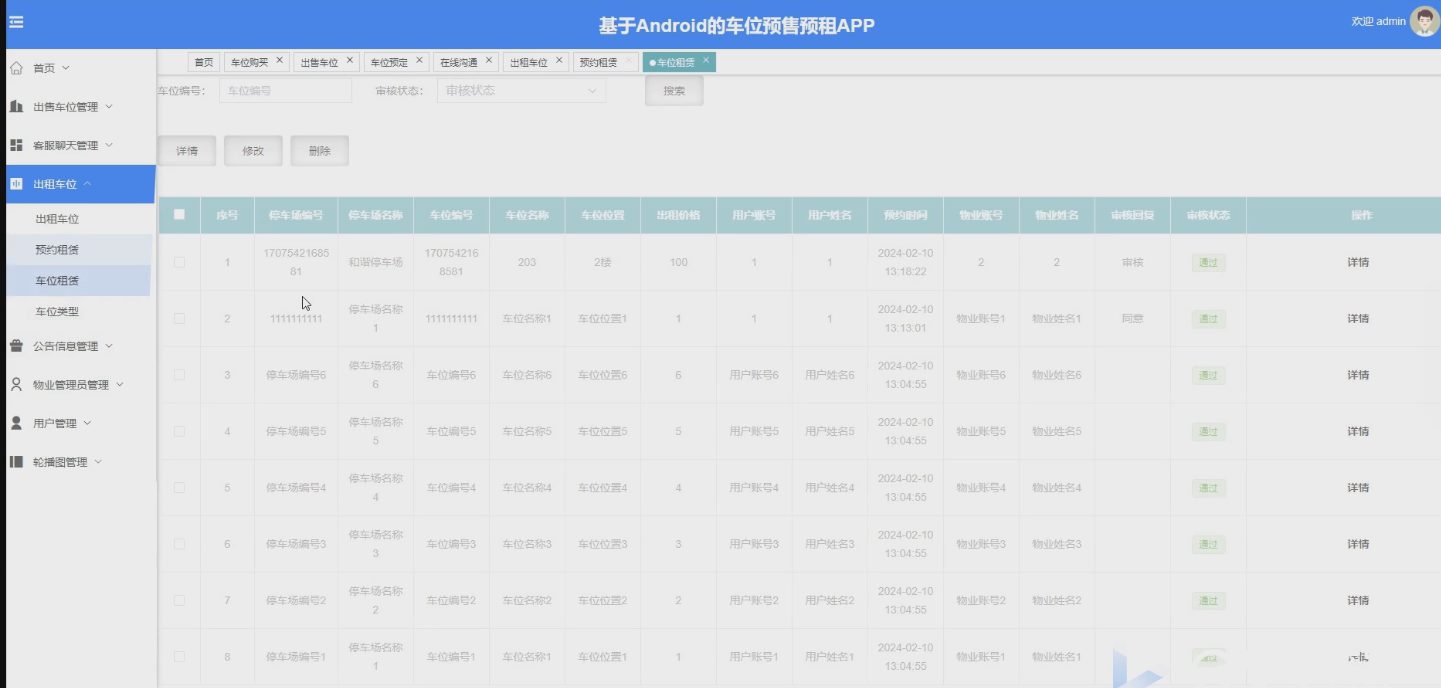The height and width of the screenshot is (688, 1441).
Task: Check the checkbox for row 3
Action: [x=179, y=375]
